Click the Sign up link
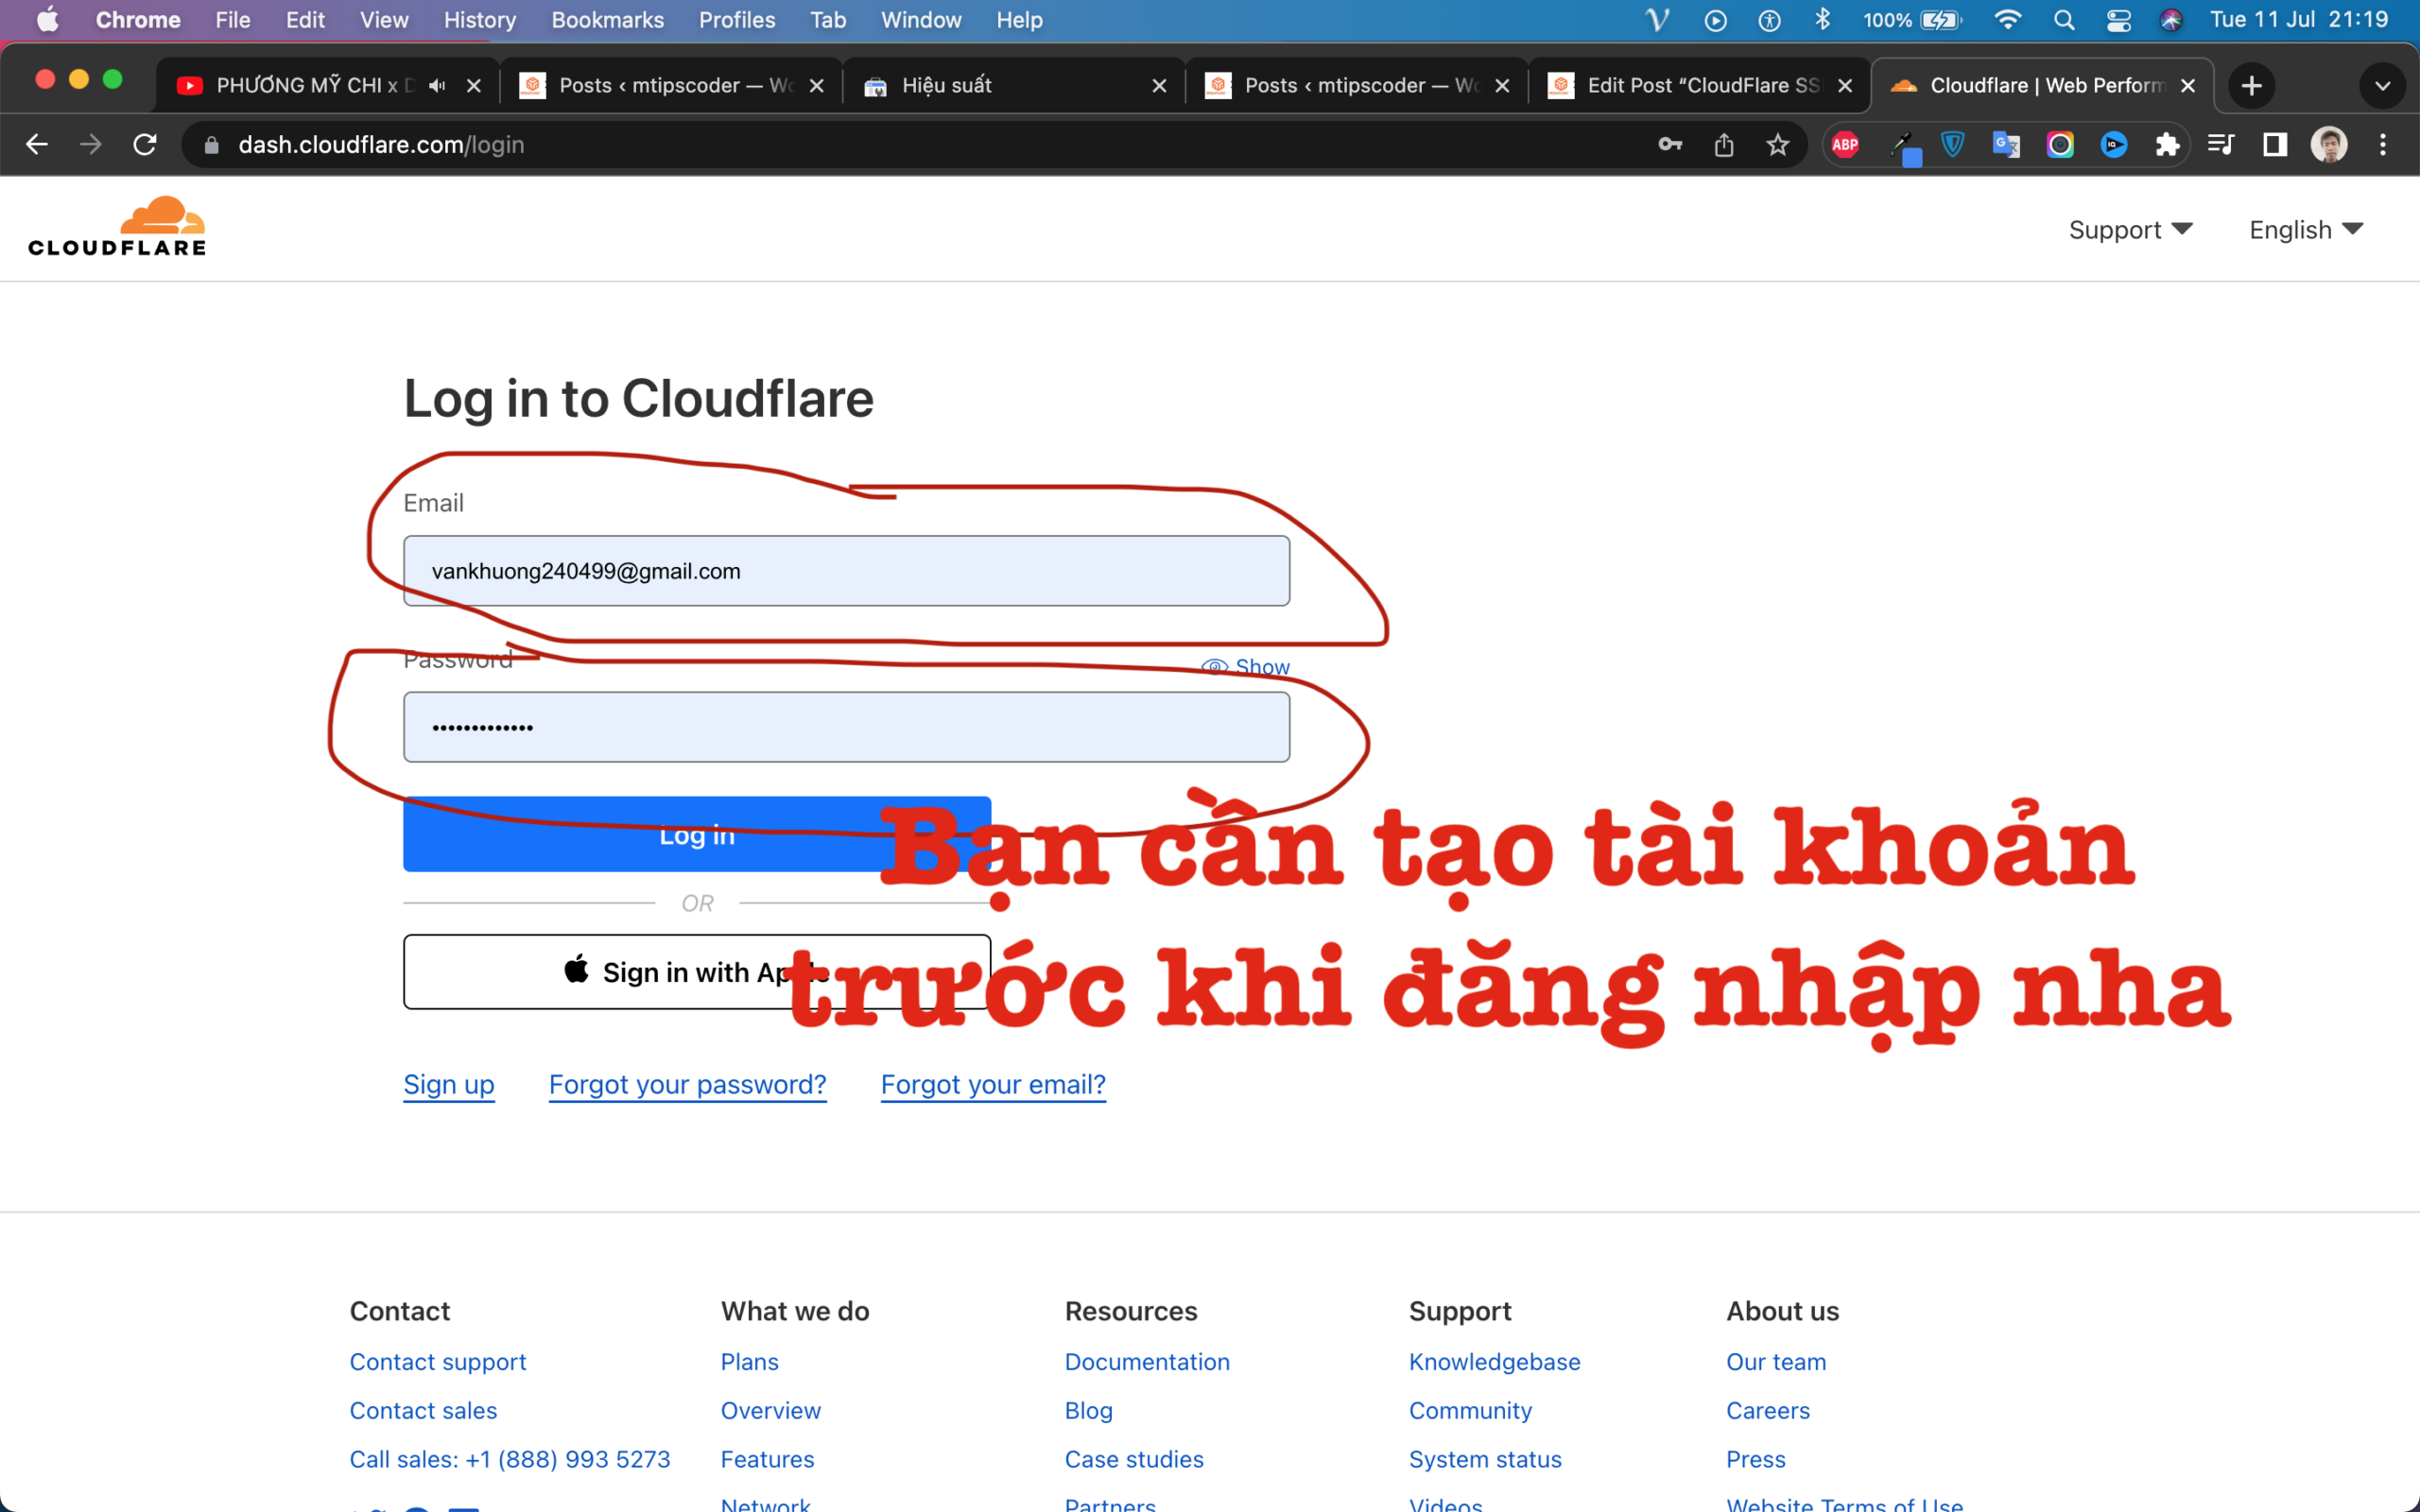This screenshot has height=1512, width=2420. coord(450,1085)
